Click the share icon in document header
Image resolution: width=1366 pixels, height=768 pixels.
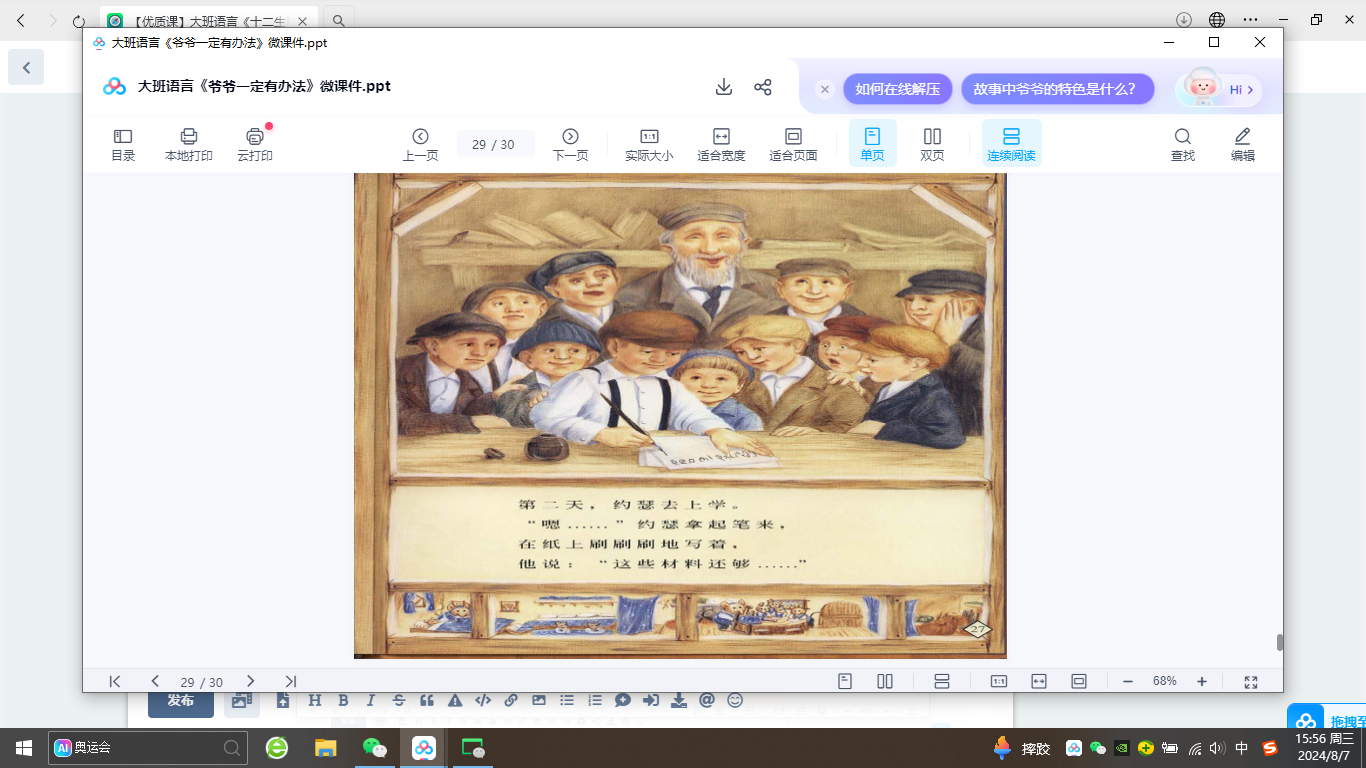click(x=763, y=87)
